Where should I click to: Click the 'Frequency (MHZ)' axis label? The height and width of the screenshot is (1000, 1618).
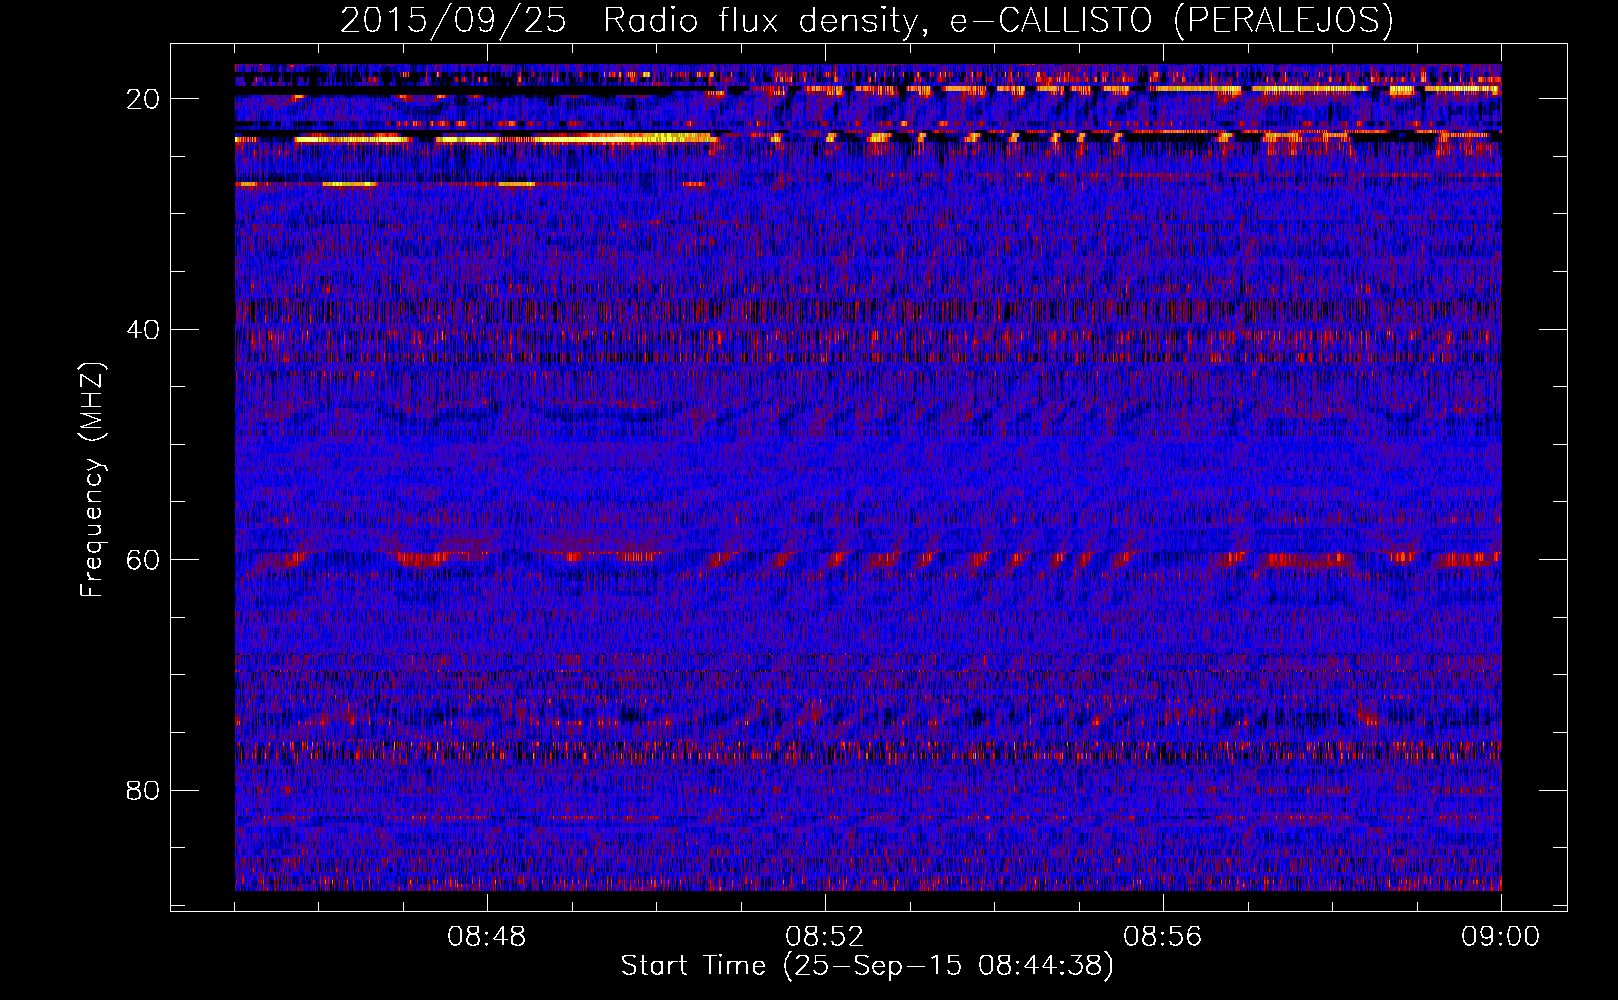click(92, 480)
